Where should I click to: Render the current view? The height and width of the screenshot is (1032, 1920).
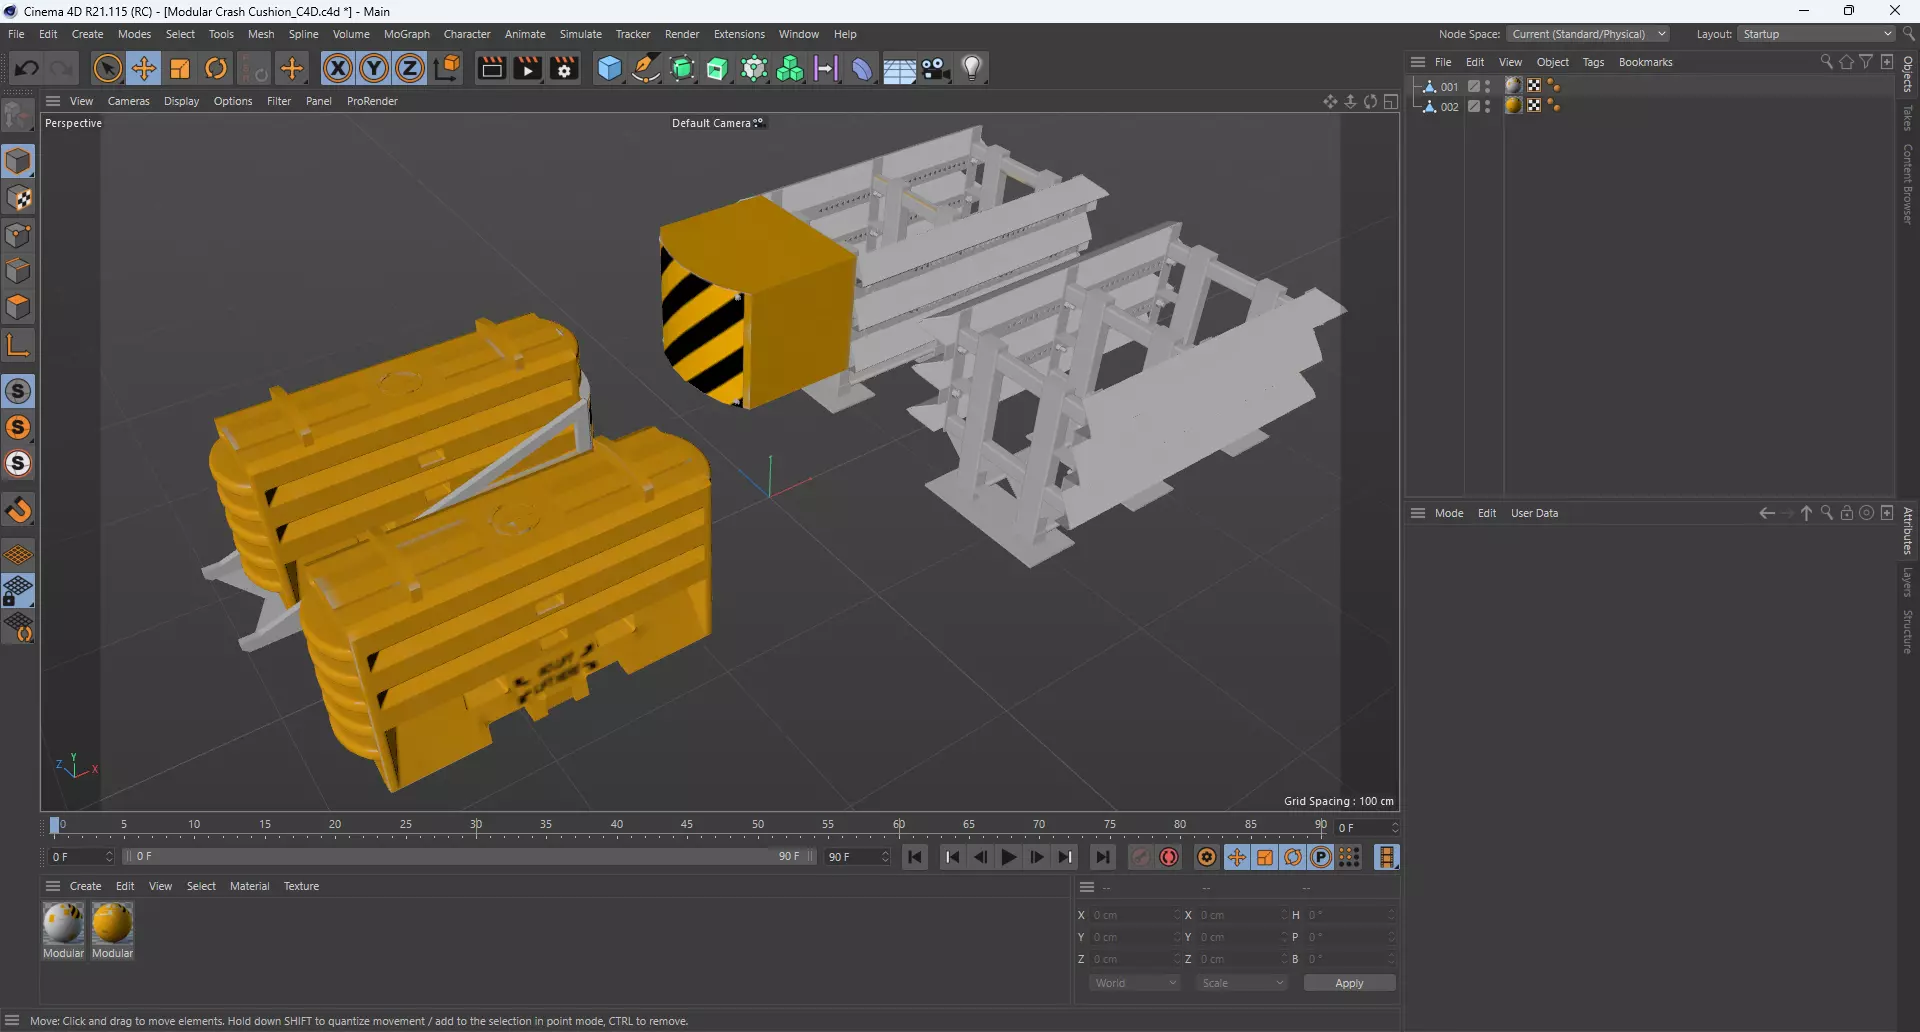(x=491, y=68)
